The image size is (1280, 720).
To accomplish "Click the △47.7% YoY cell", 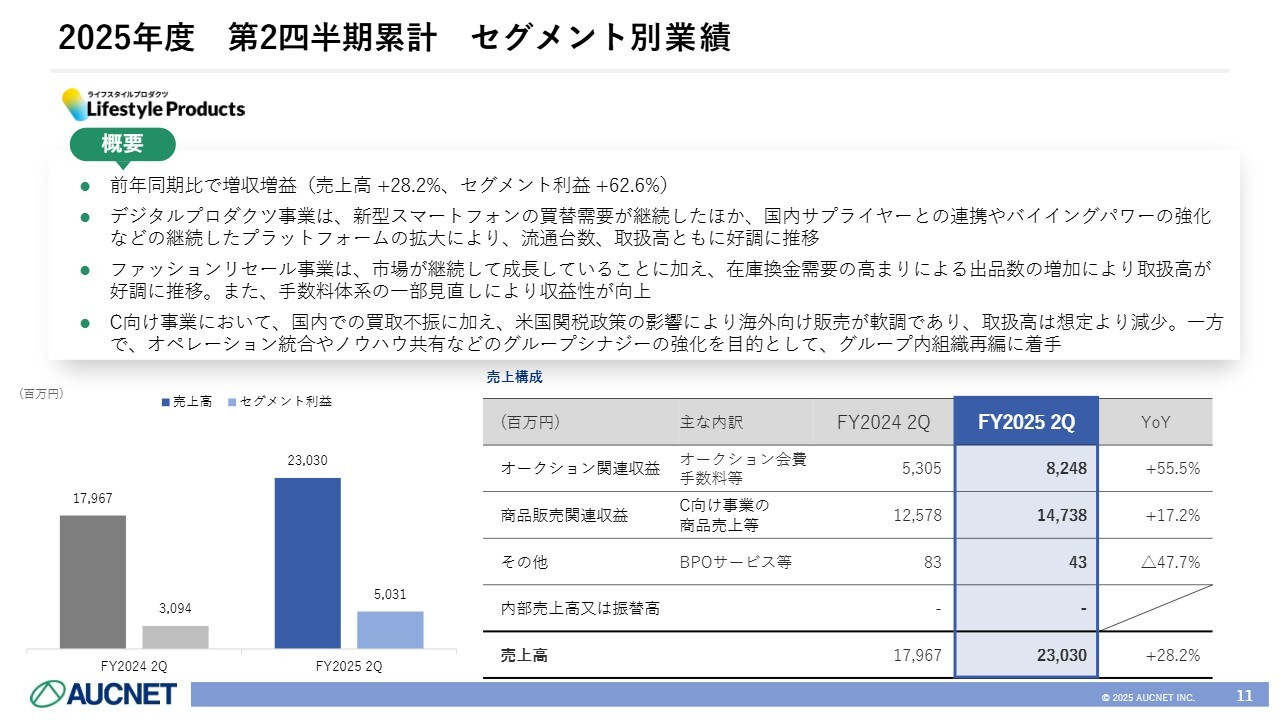I will pyautogui.click(x=1170, y=562).
